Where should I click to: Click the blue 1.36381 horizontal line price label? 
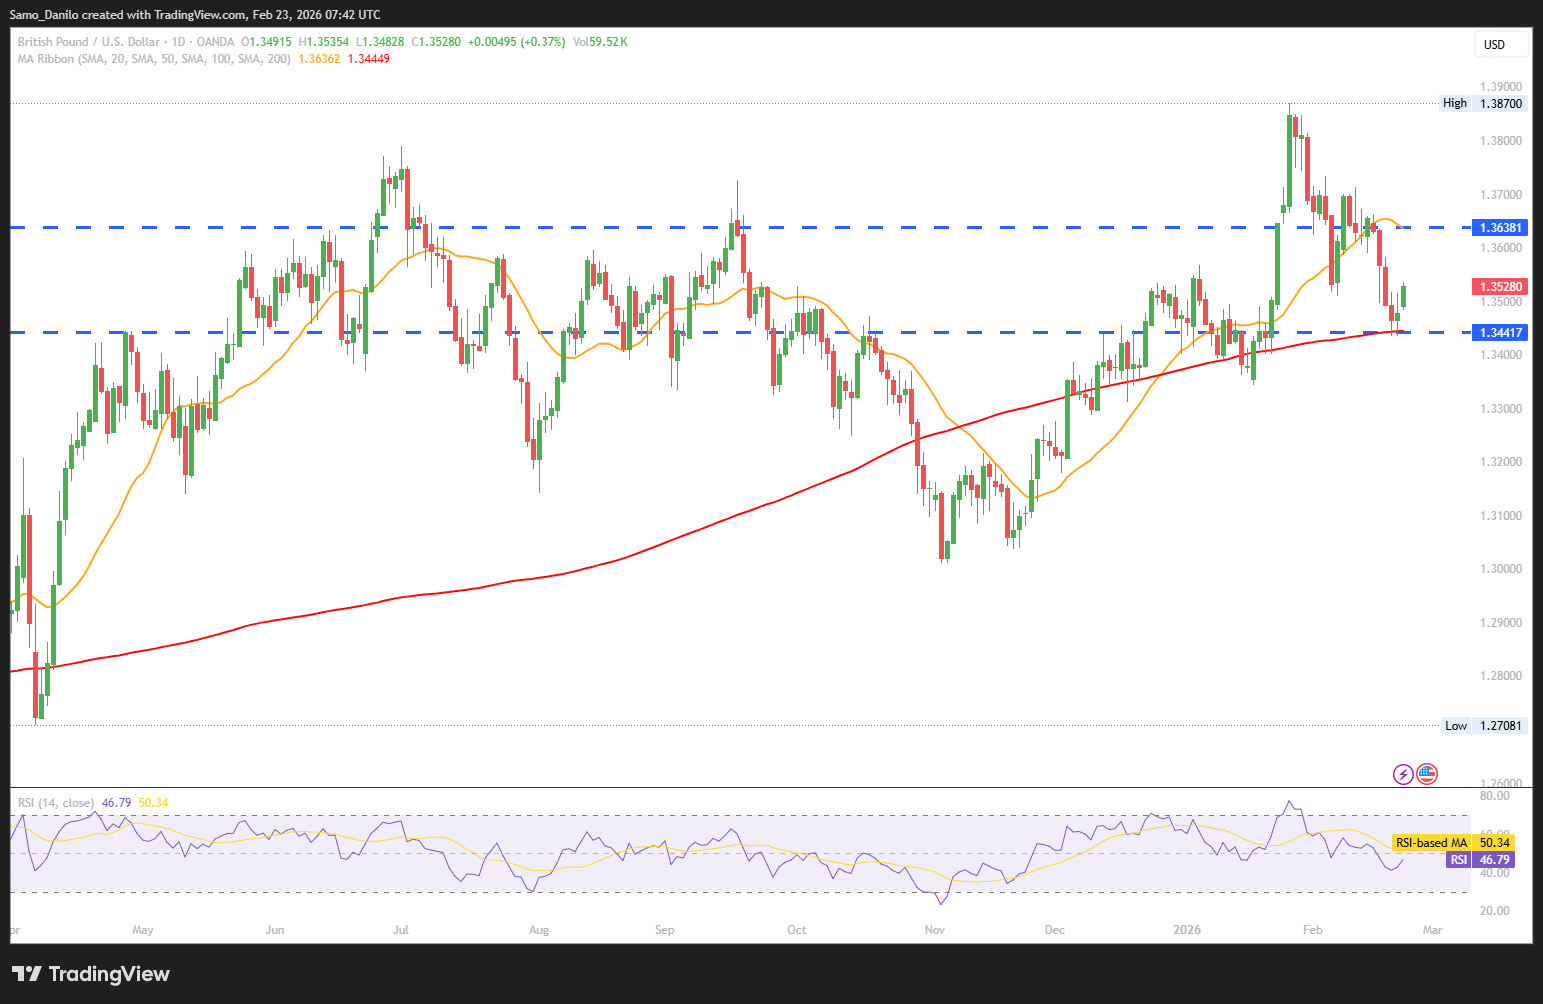1501,228
